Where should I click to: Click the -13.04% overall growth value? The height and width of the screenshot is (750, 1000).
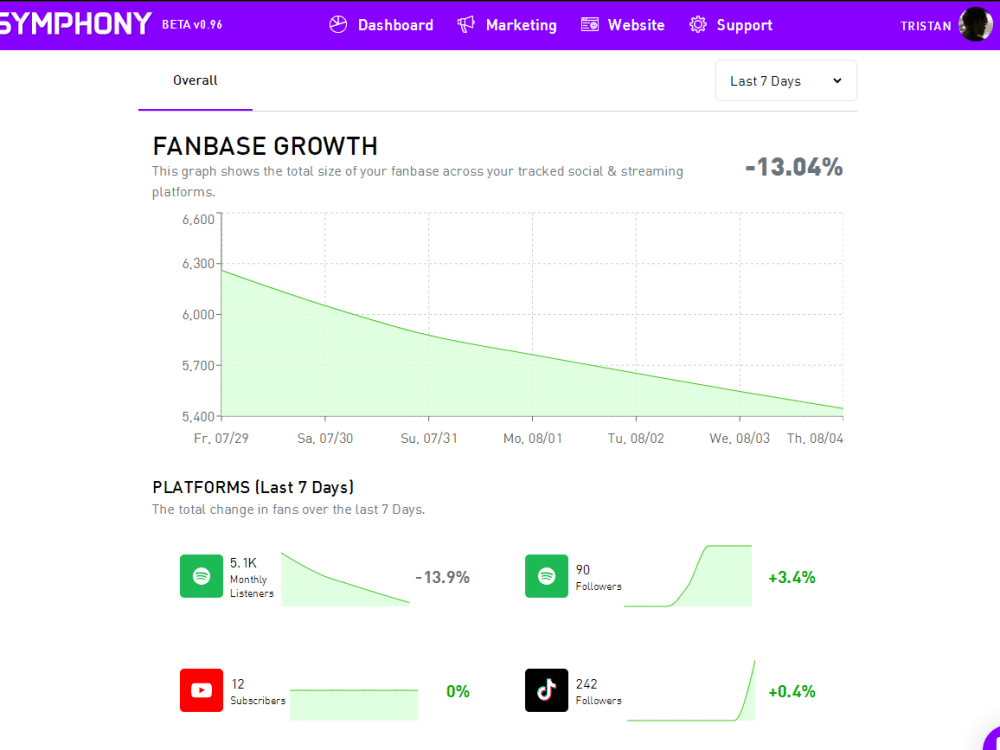(x=794, y=168)
